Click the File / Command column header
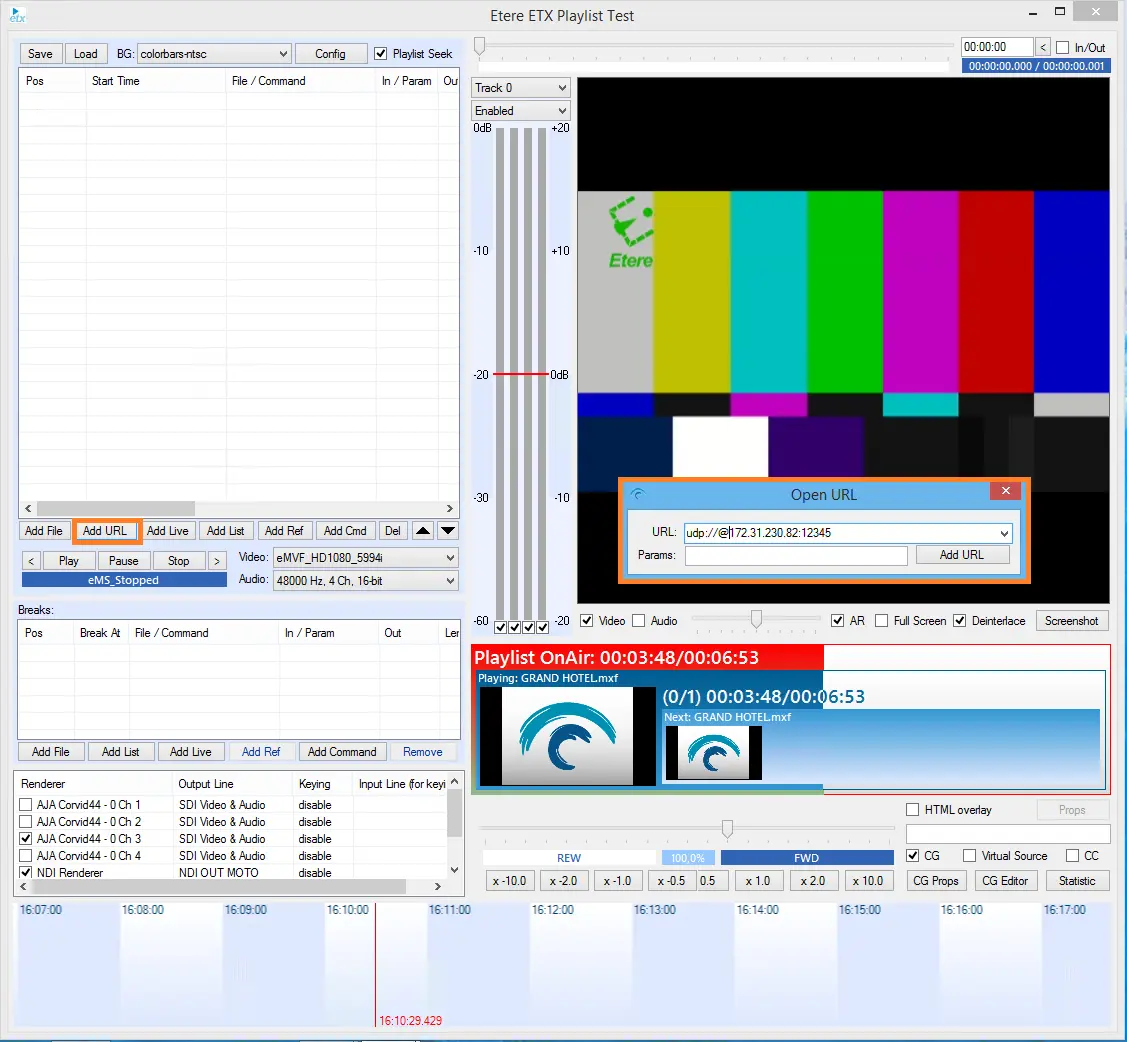The width and height of the screenshot is (1127, 1042). 268,81
